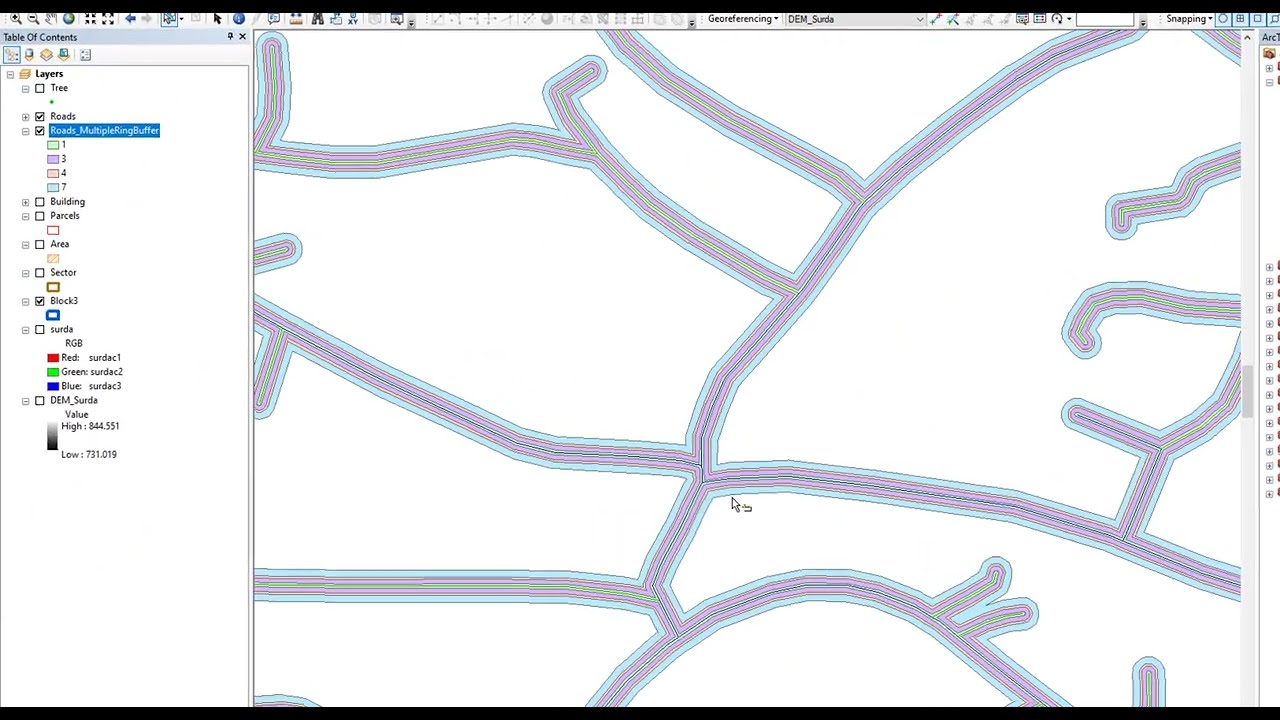Click the Fixed Zoom Out icon

pos(108,19)
